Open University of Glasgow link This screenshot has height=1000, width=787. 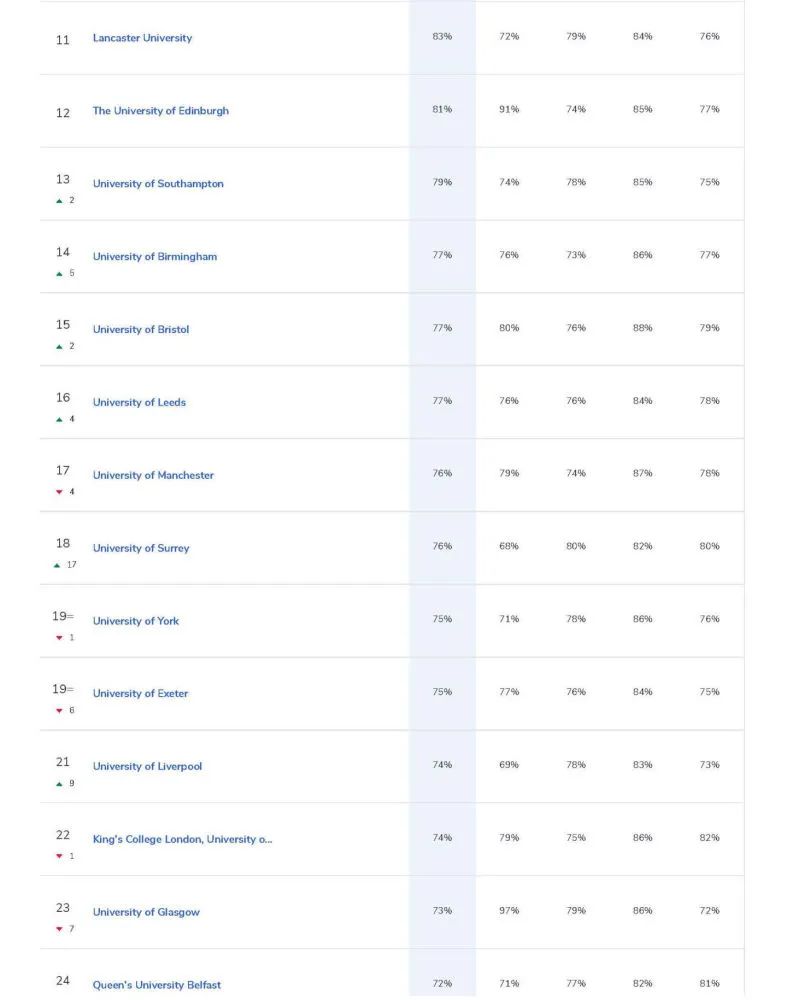146,913
